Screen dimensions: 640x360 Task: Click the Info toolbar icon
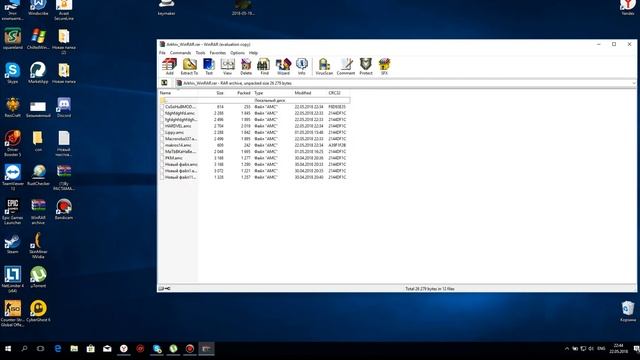302,67
